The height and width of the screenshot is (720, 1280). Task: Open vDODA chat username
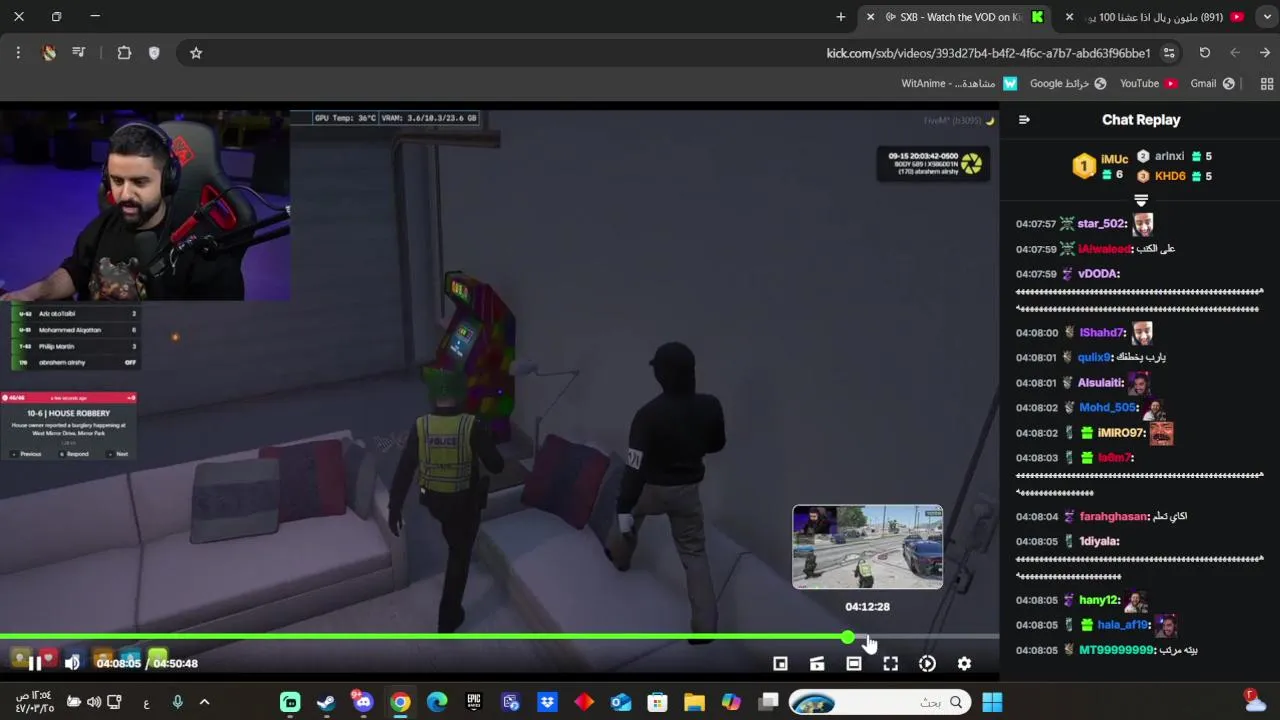(1098, 274)
